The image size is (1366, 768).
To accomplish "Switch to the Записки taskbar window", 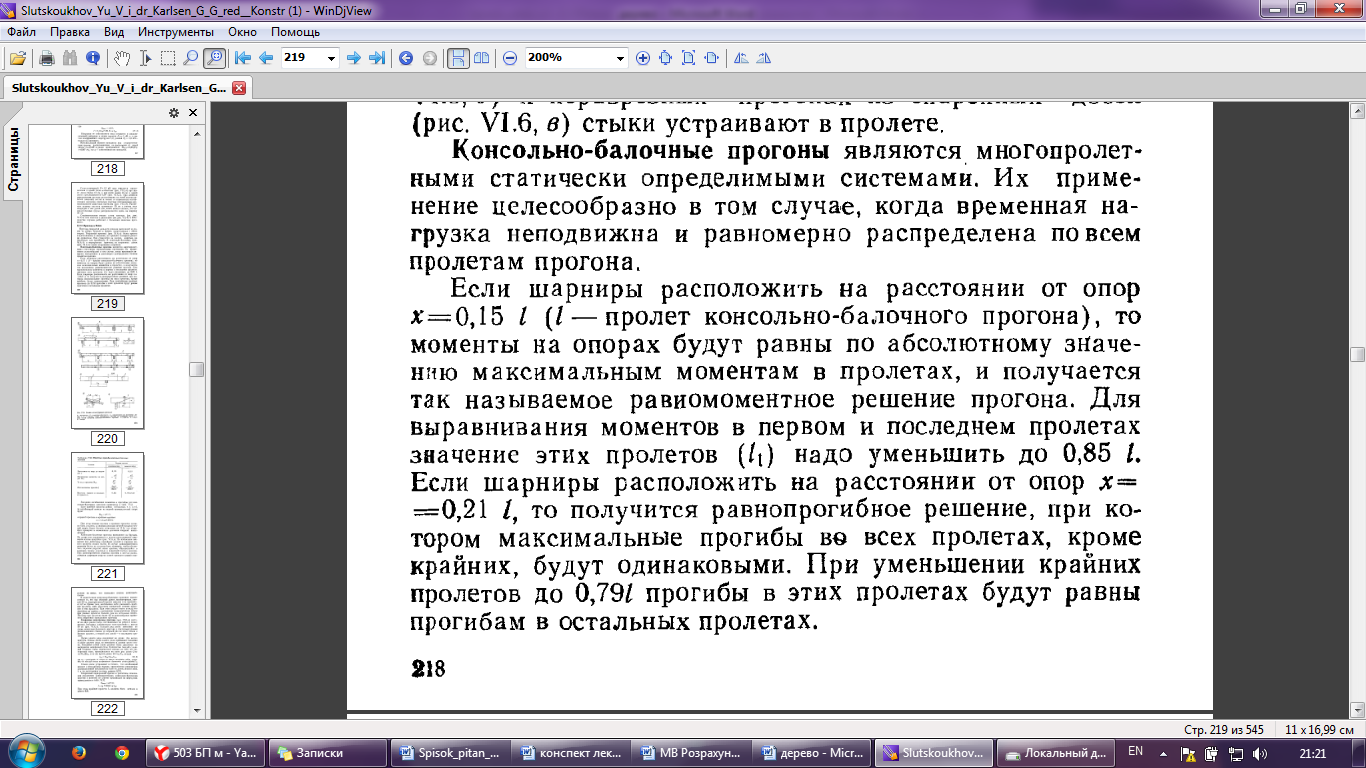I will (326, 753).
